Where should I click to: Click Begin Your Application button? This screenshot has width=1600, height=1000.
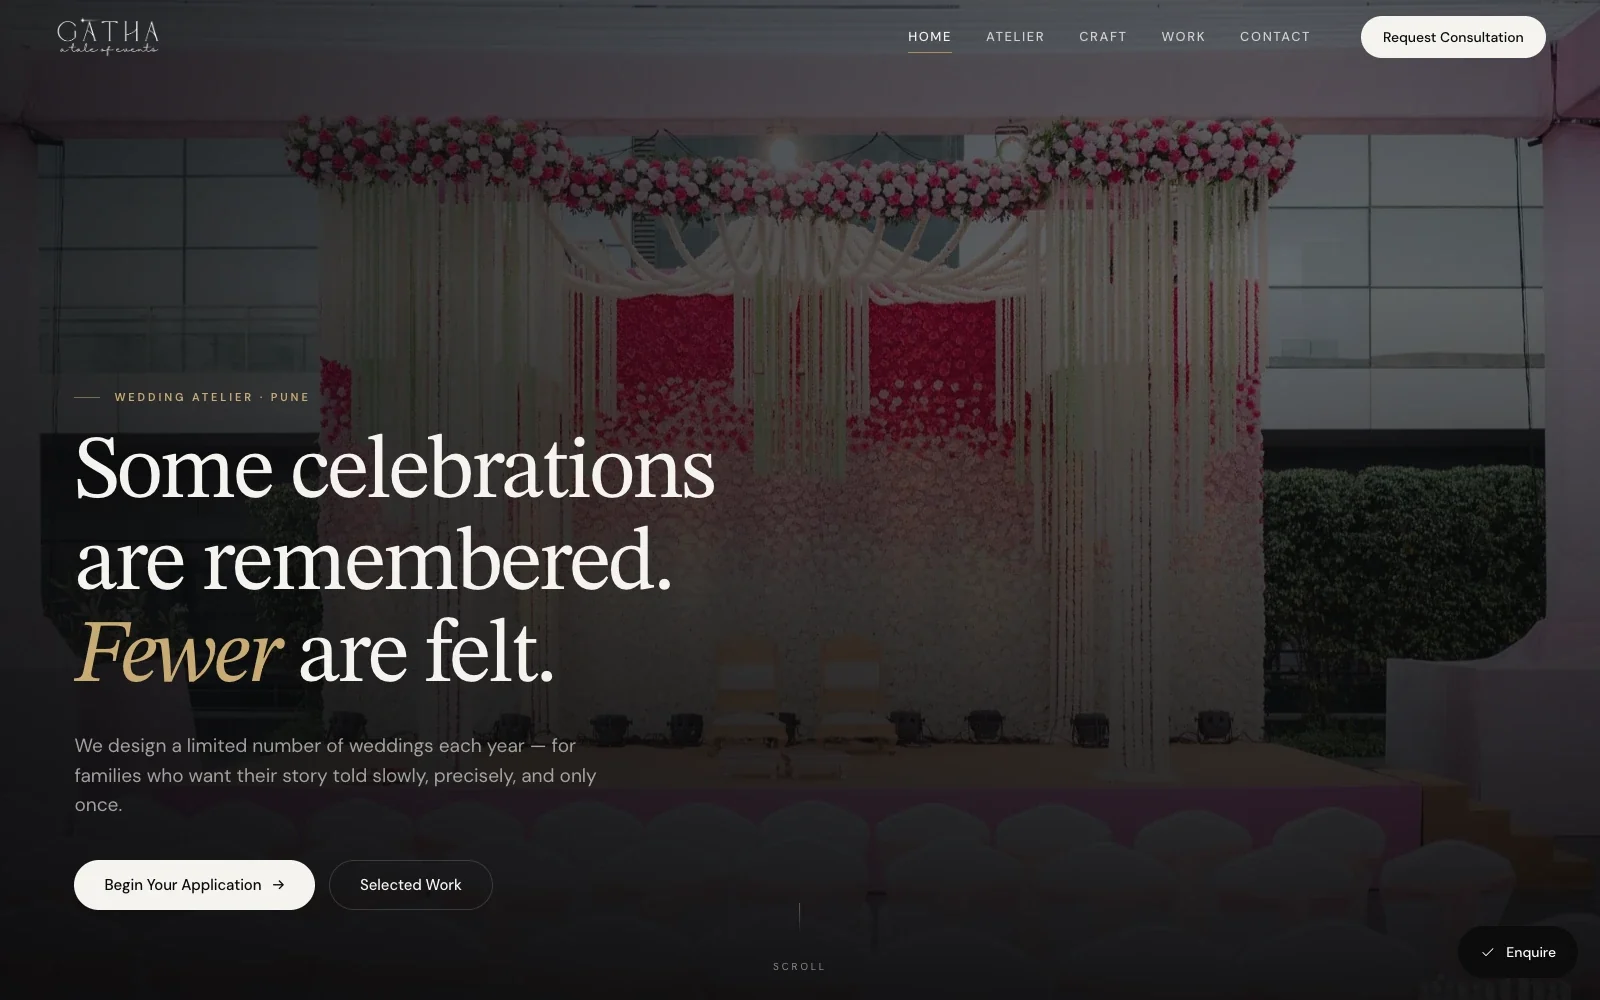[194, 885]
